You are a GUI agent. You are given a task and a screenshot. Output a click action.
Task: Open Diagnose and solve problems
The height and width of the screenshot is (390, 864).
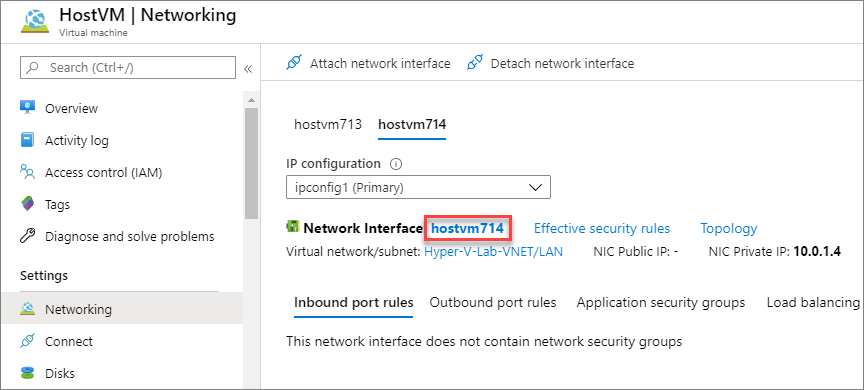pos(129,237)
